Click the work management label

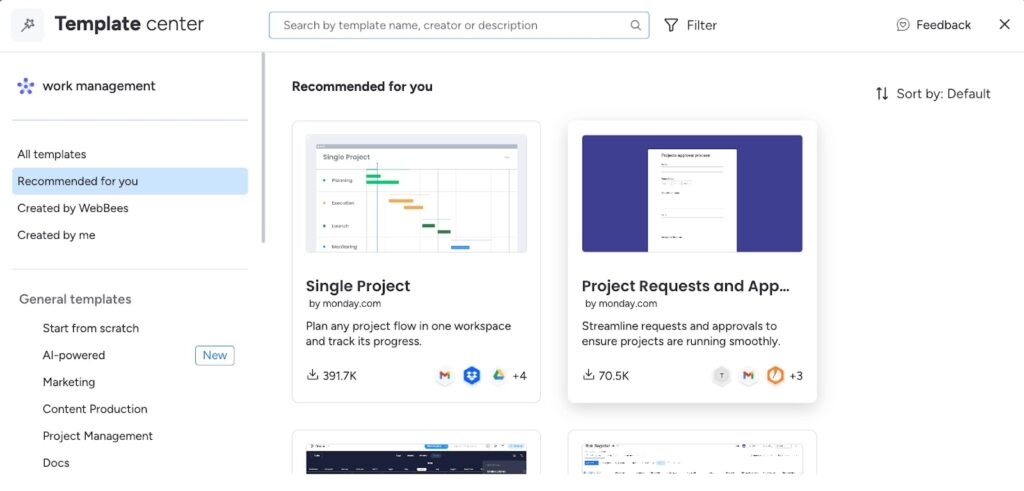click(99, 86)
